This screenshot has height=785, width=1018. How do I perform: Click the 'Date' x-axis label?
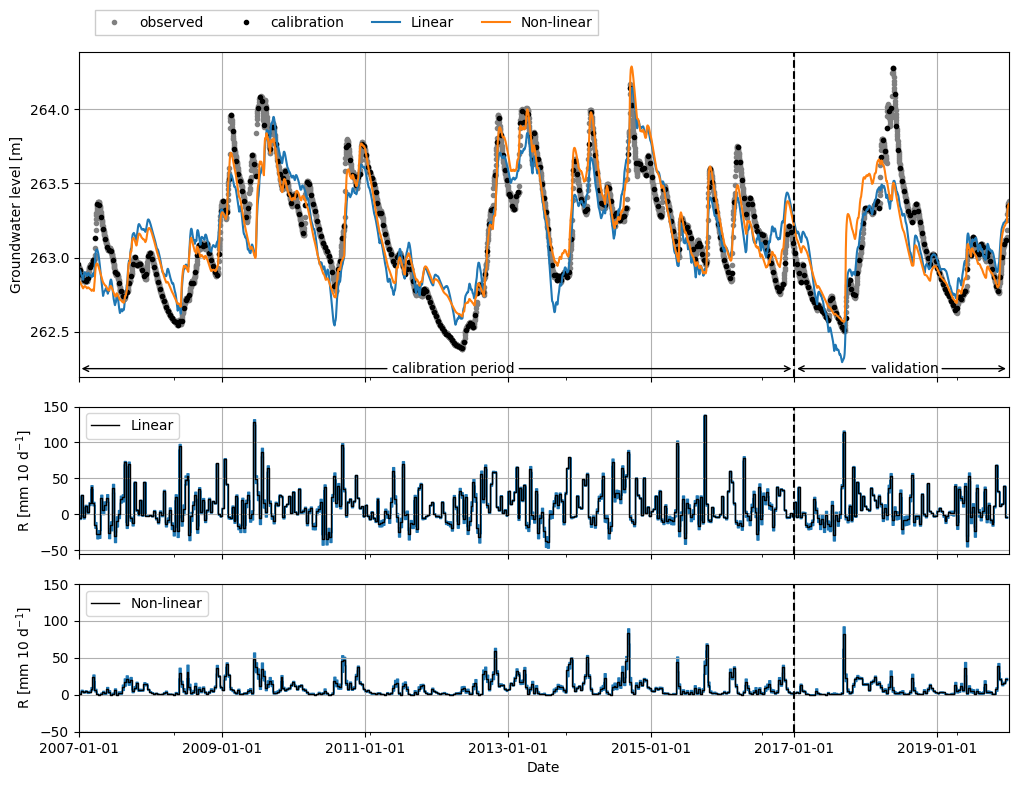click(543, 767)
